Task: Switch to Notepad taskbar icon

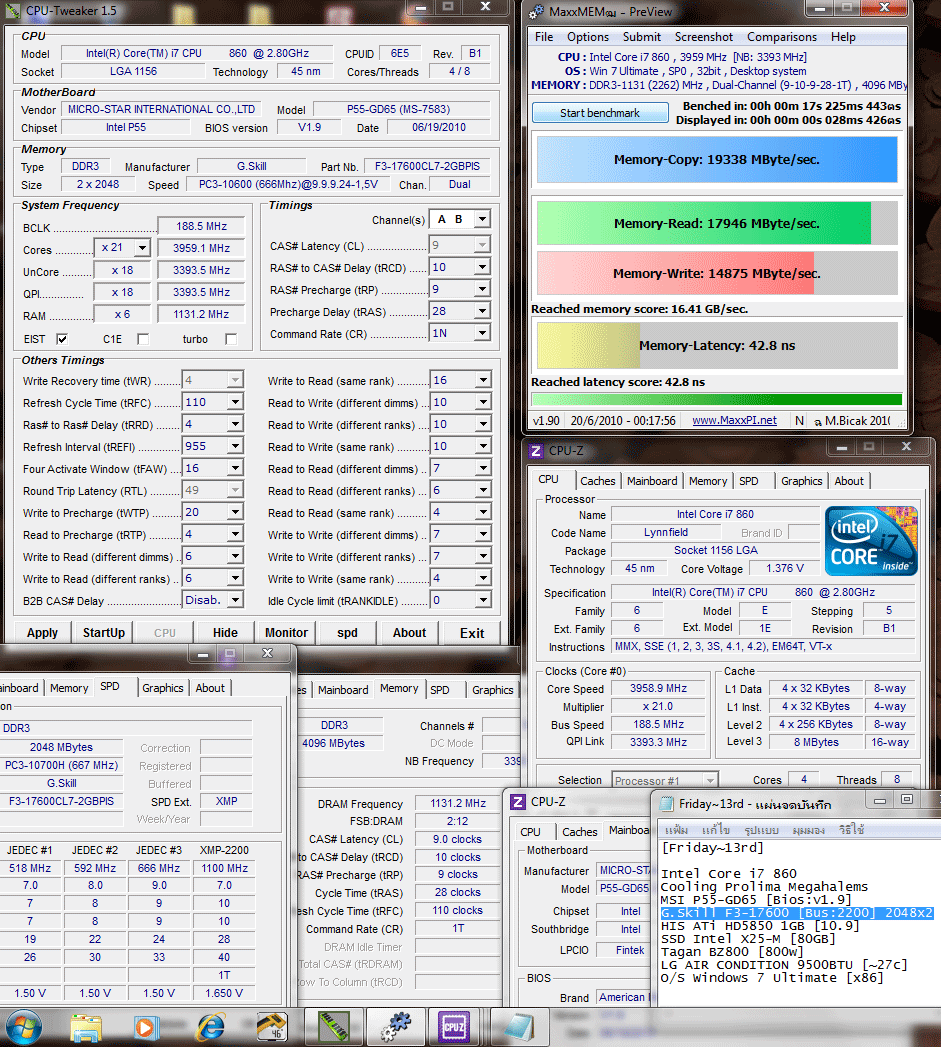Action: point(520,1027)
